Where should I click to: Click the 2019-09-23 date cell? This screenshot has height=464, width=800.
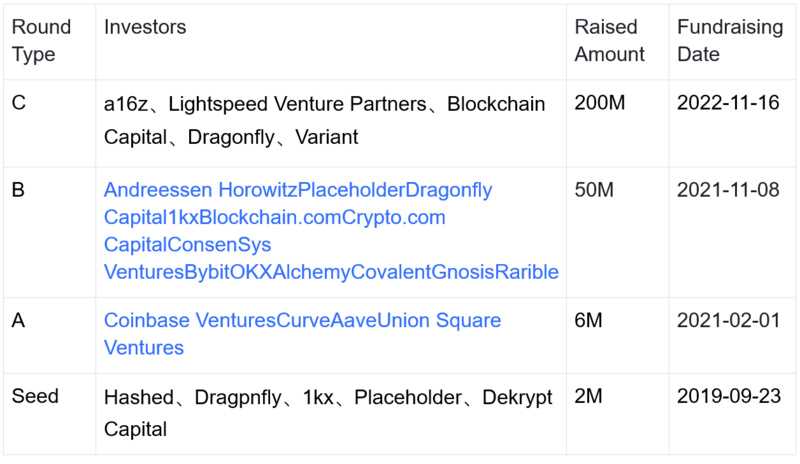728,396
